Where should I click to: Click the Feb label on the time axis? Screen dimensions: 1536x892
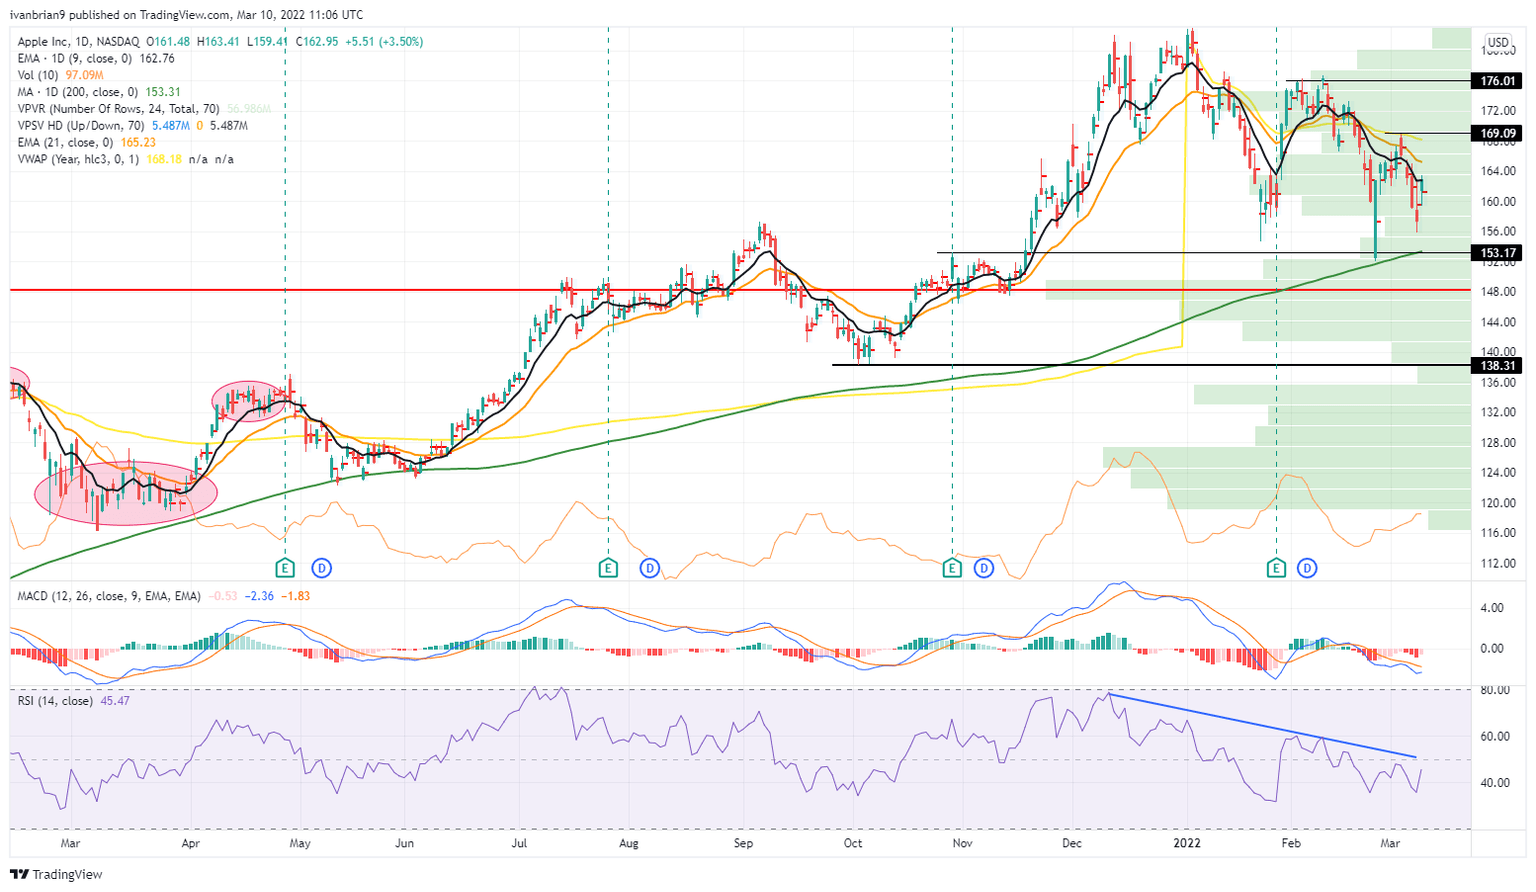click(x=1291, y=843)
